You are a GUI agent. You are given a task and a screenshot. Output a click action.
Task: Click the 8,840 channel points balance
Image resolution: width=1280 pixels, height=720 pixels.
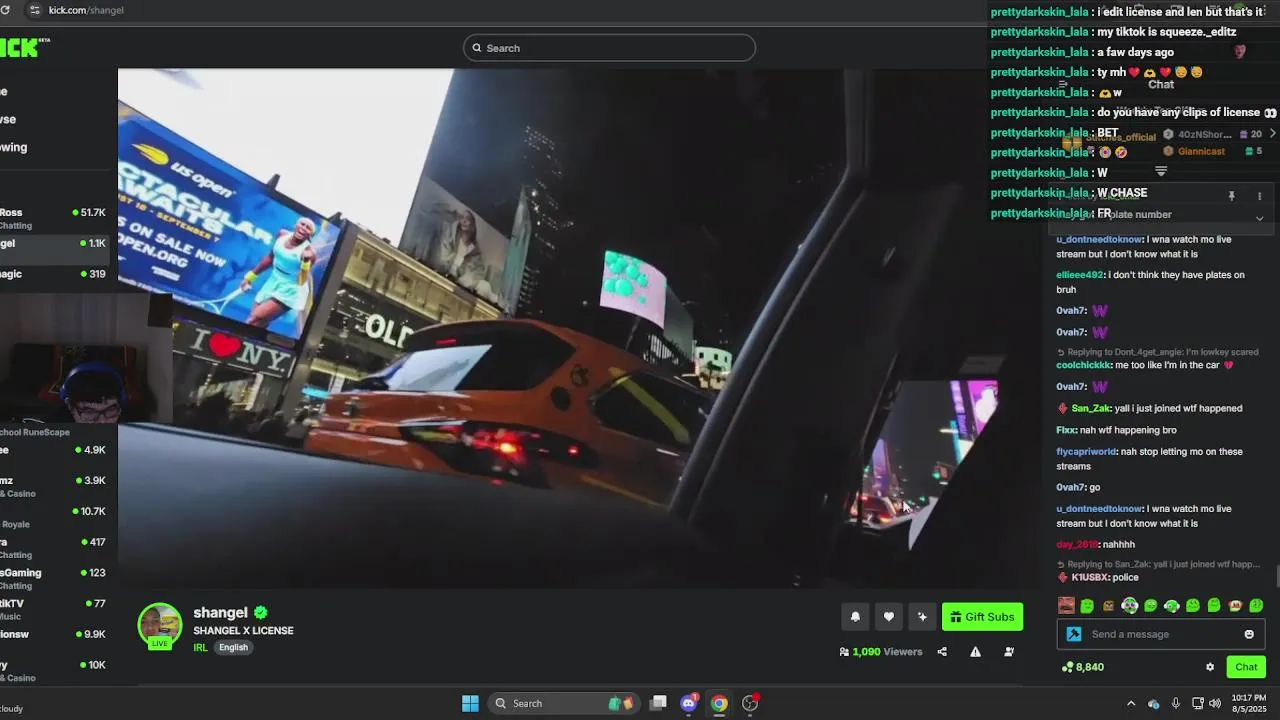tap(1083, 667)
